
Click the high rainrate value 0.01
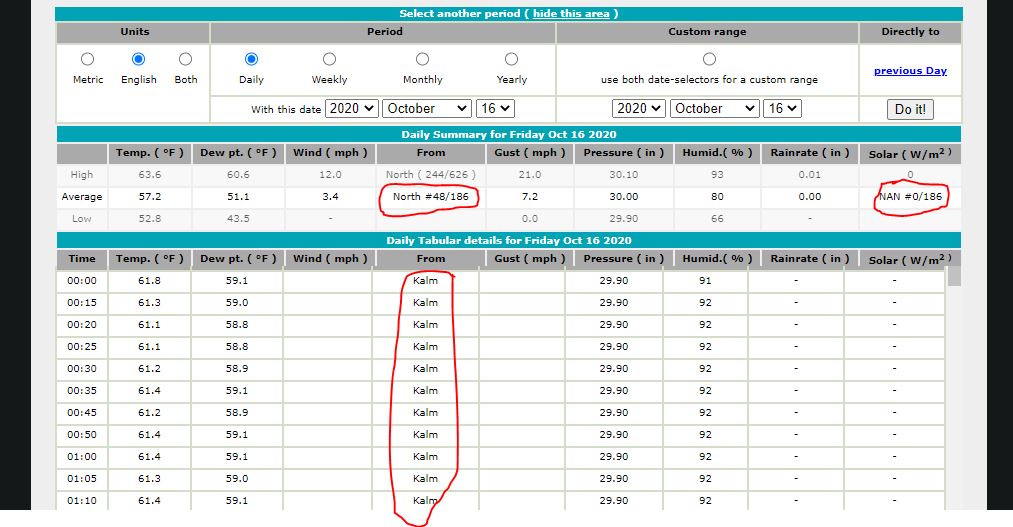(809, 174)
